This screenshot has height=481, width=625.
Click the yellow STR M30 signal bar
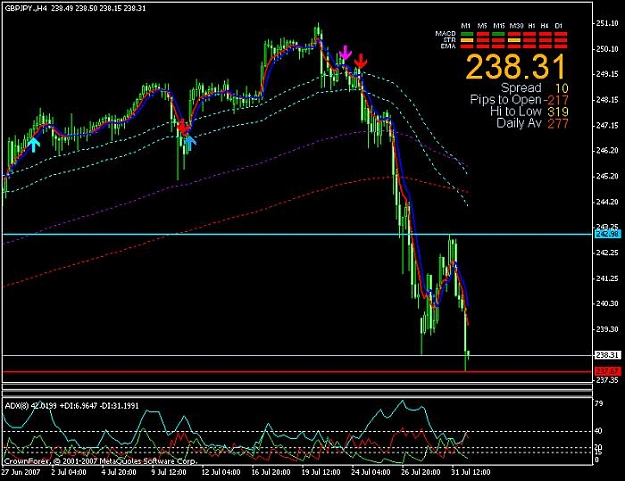pyautogui.click(x=515, y=40)
